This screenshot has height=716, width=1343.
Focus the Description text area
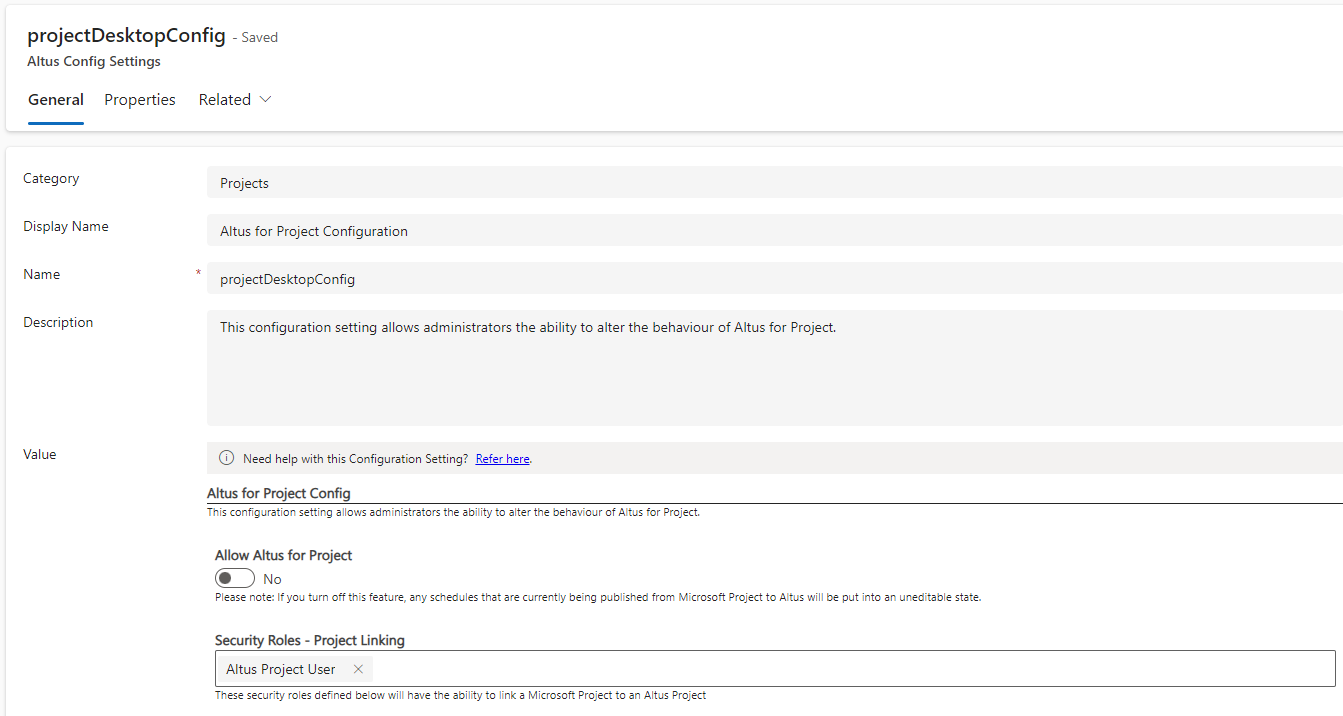[774, 368]
